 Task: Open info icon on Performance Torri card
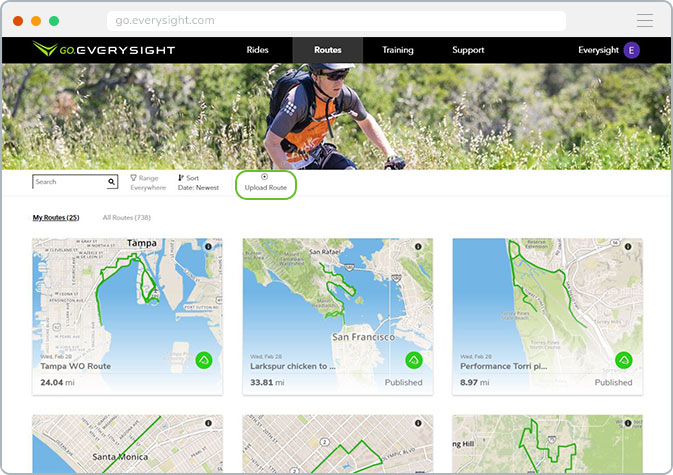point(628,247)
